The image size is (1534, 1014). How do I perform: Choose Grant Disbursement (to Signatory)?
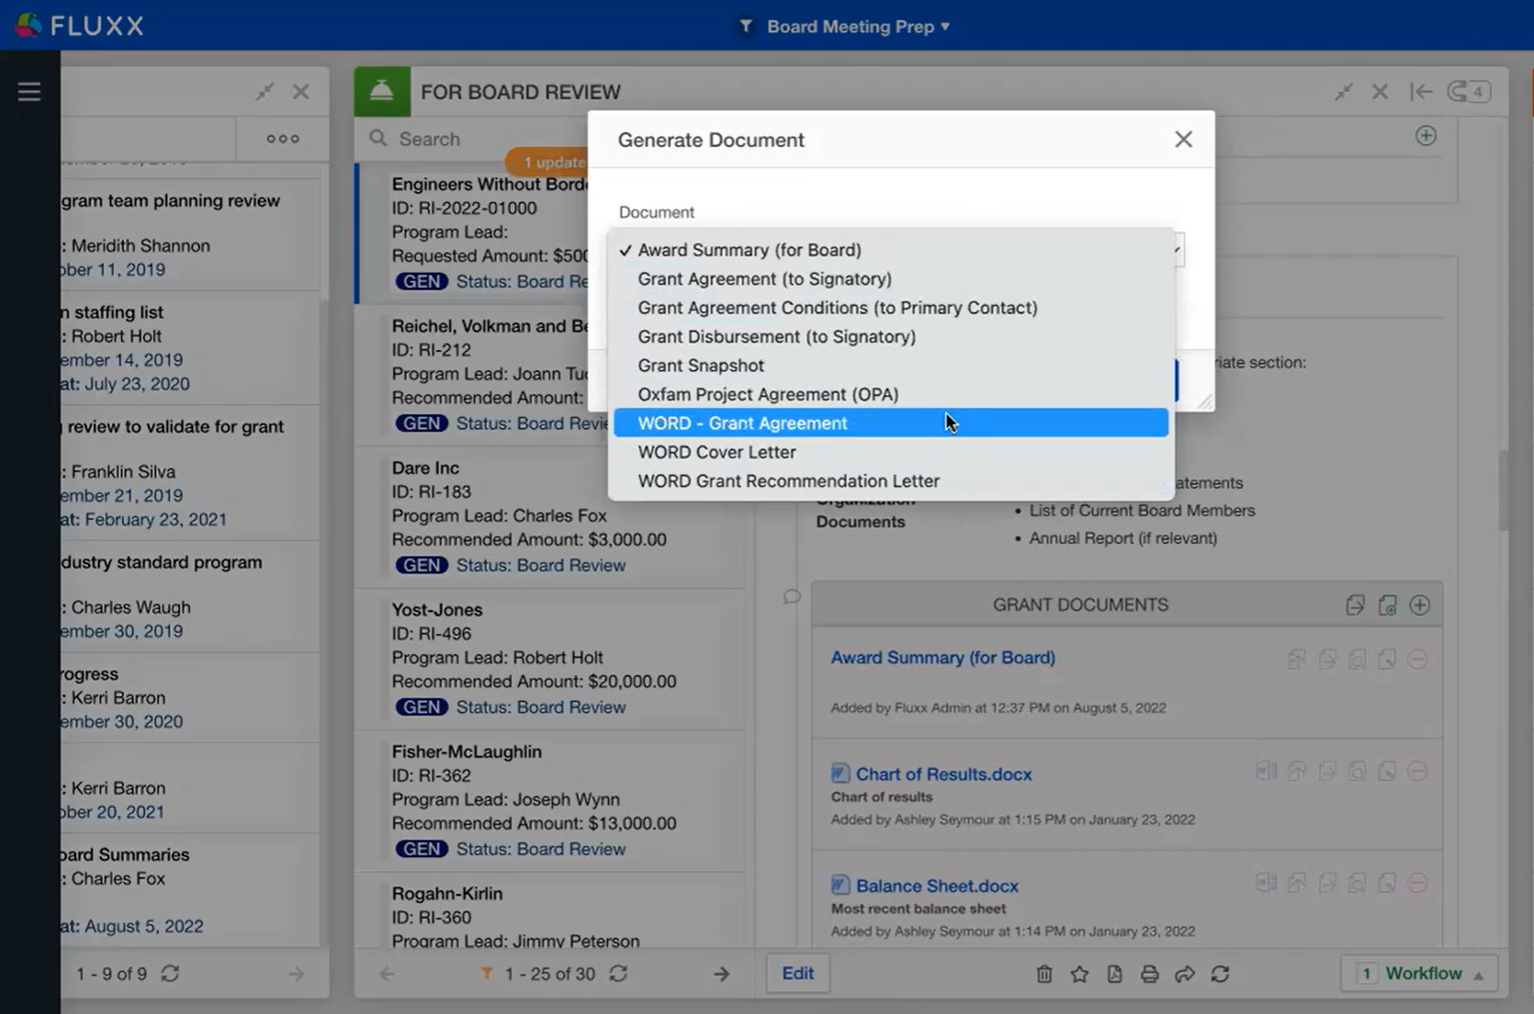coord(891,337)
